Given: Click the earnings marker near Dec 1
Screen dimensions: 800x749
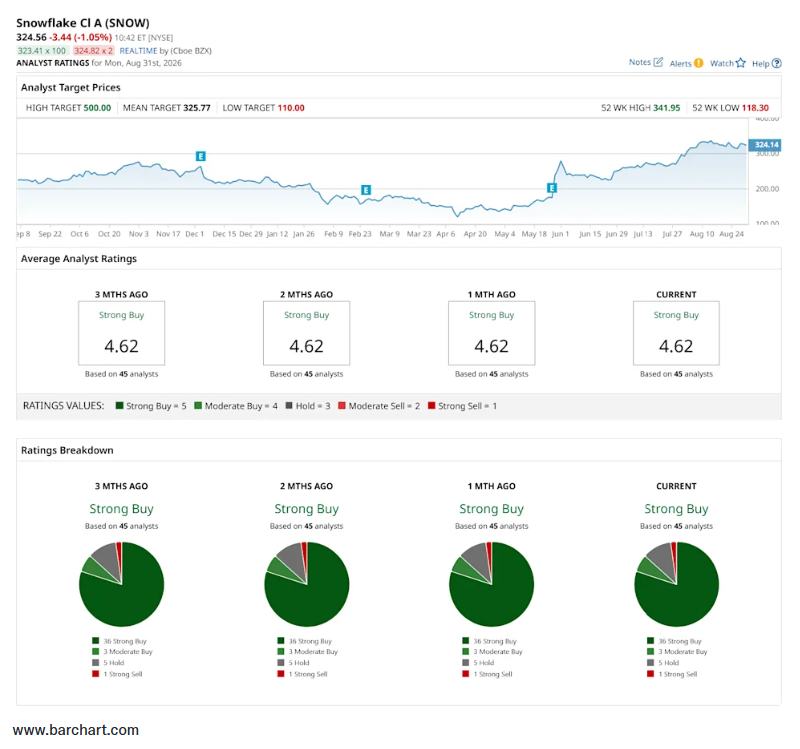Looking at the screenshot, I should (x=201, y=156).
